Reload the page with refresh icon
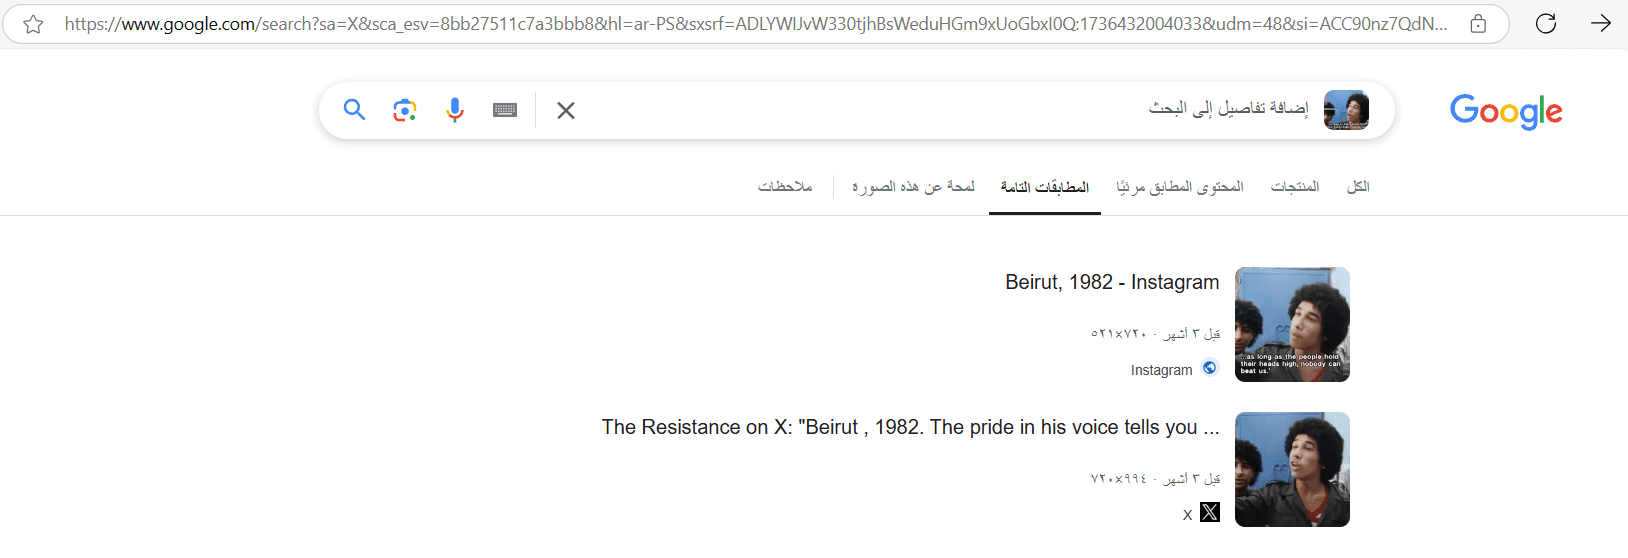 click(x=1546, y=23)
